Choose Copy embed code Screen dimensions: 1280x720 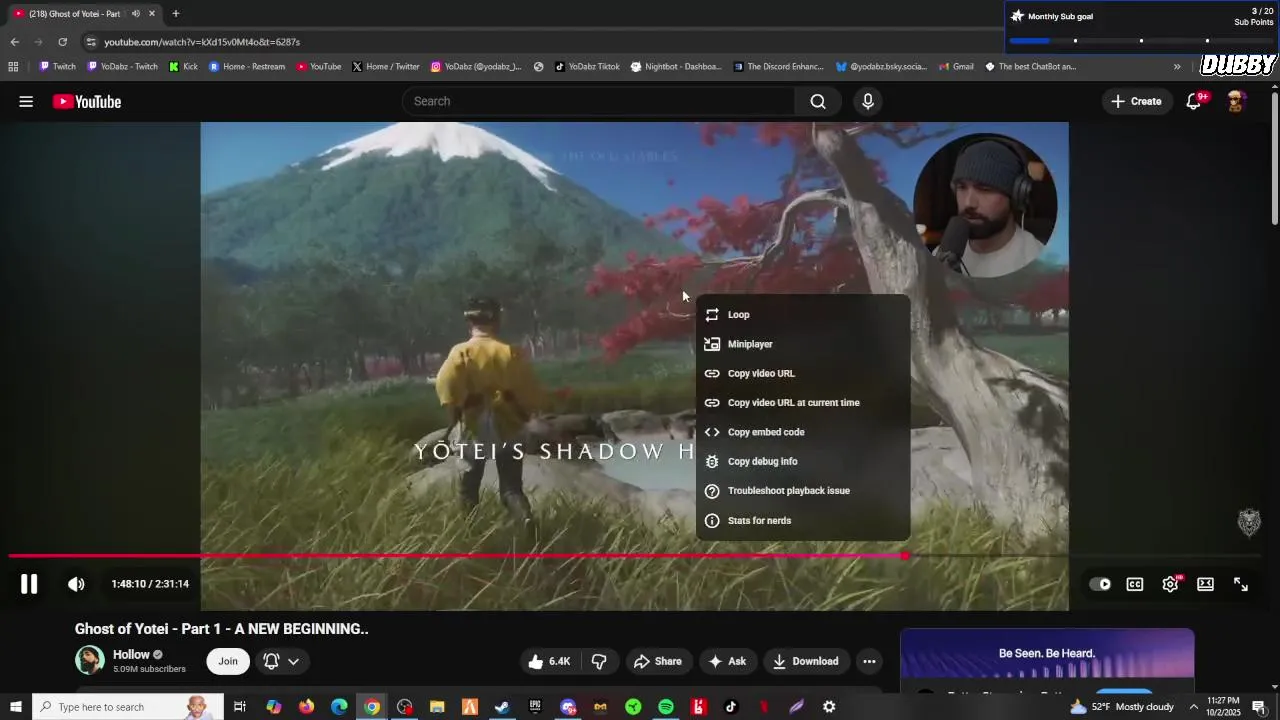click(803, 432)
